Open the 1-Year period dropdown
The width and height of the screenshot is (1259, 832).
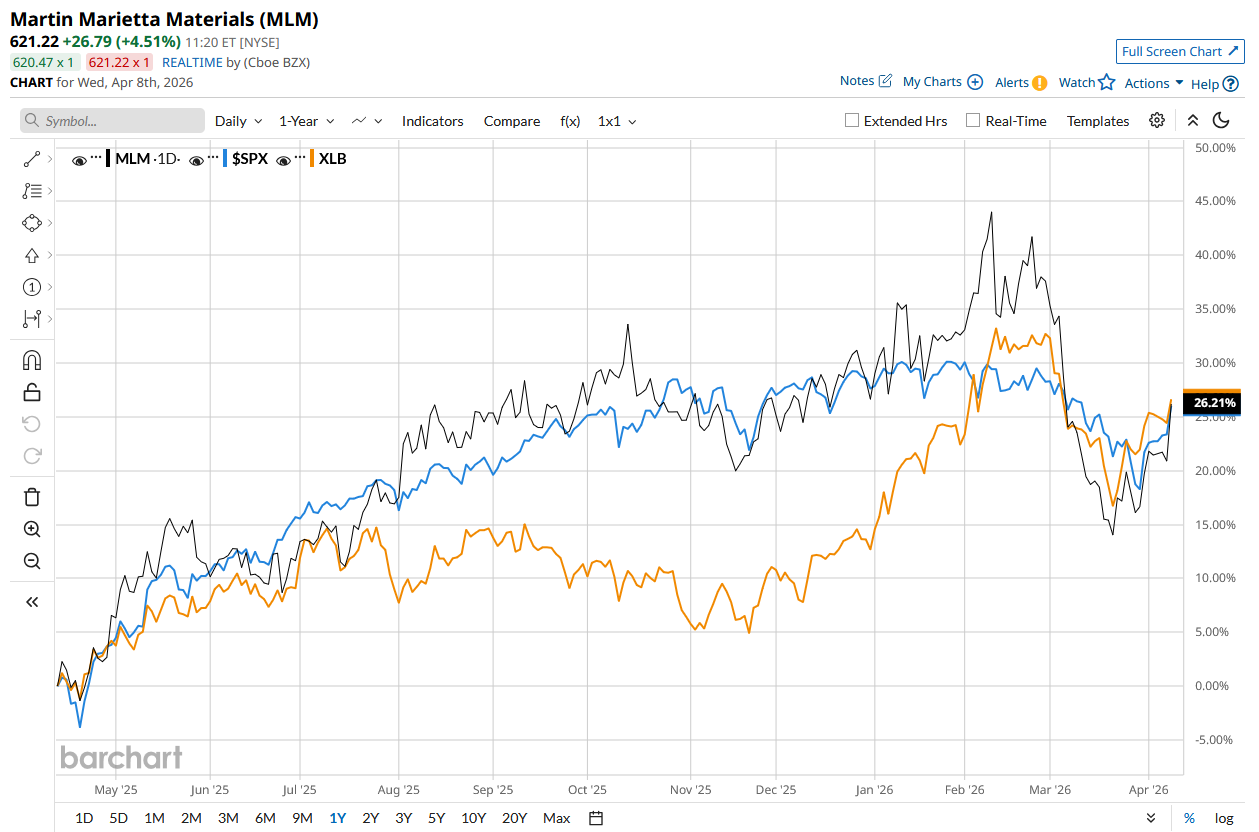click(306, 121)
